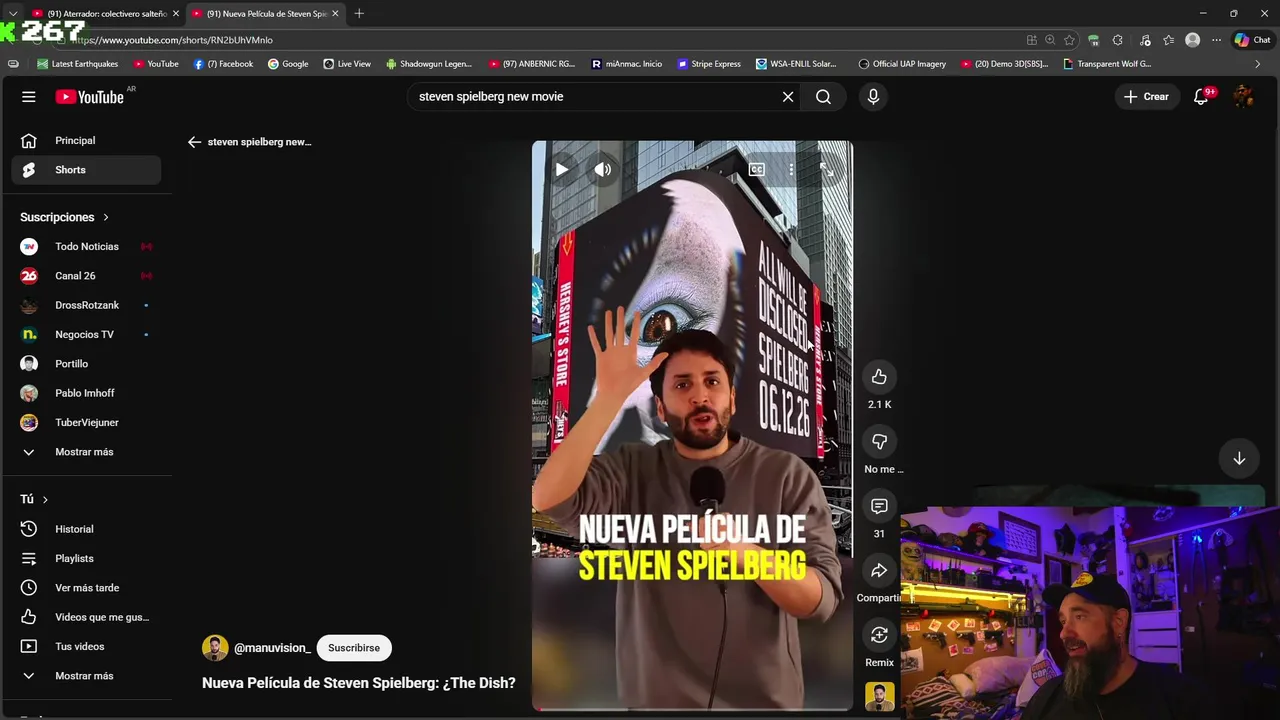Go back using the arrow beside steven spielberg new
The width and height of the screenshot is (1280, 720).
point(194,142)
